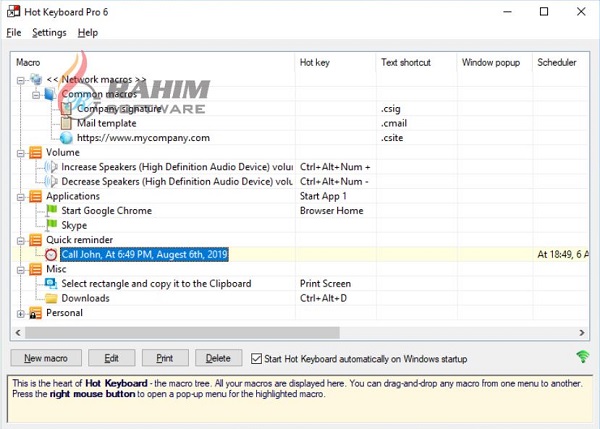Click the Window popup column header
The height and width of the screenshot is (429, 600).
coord(494,62)
